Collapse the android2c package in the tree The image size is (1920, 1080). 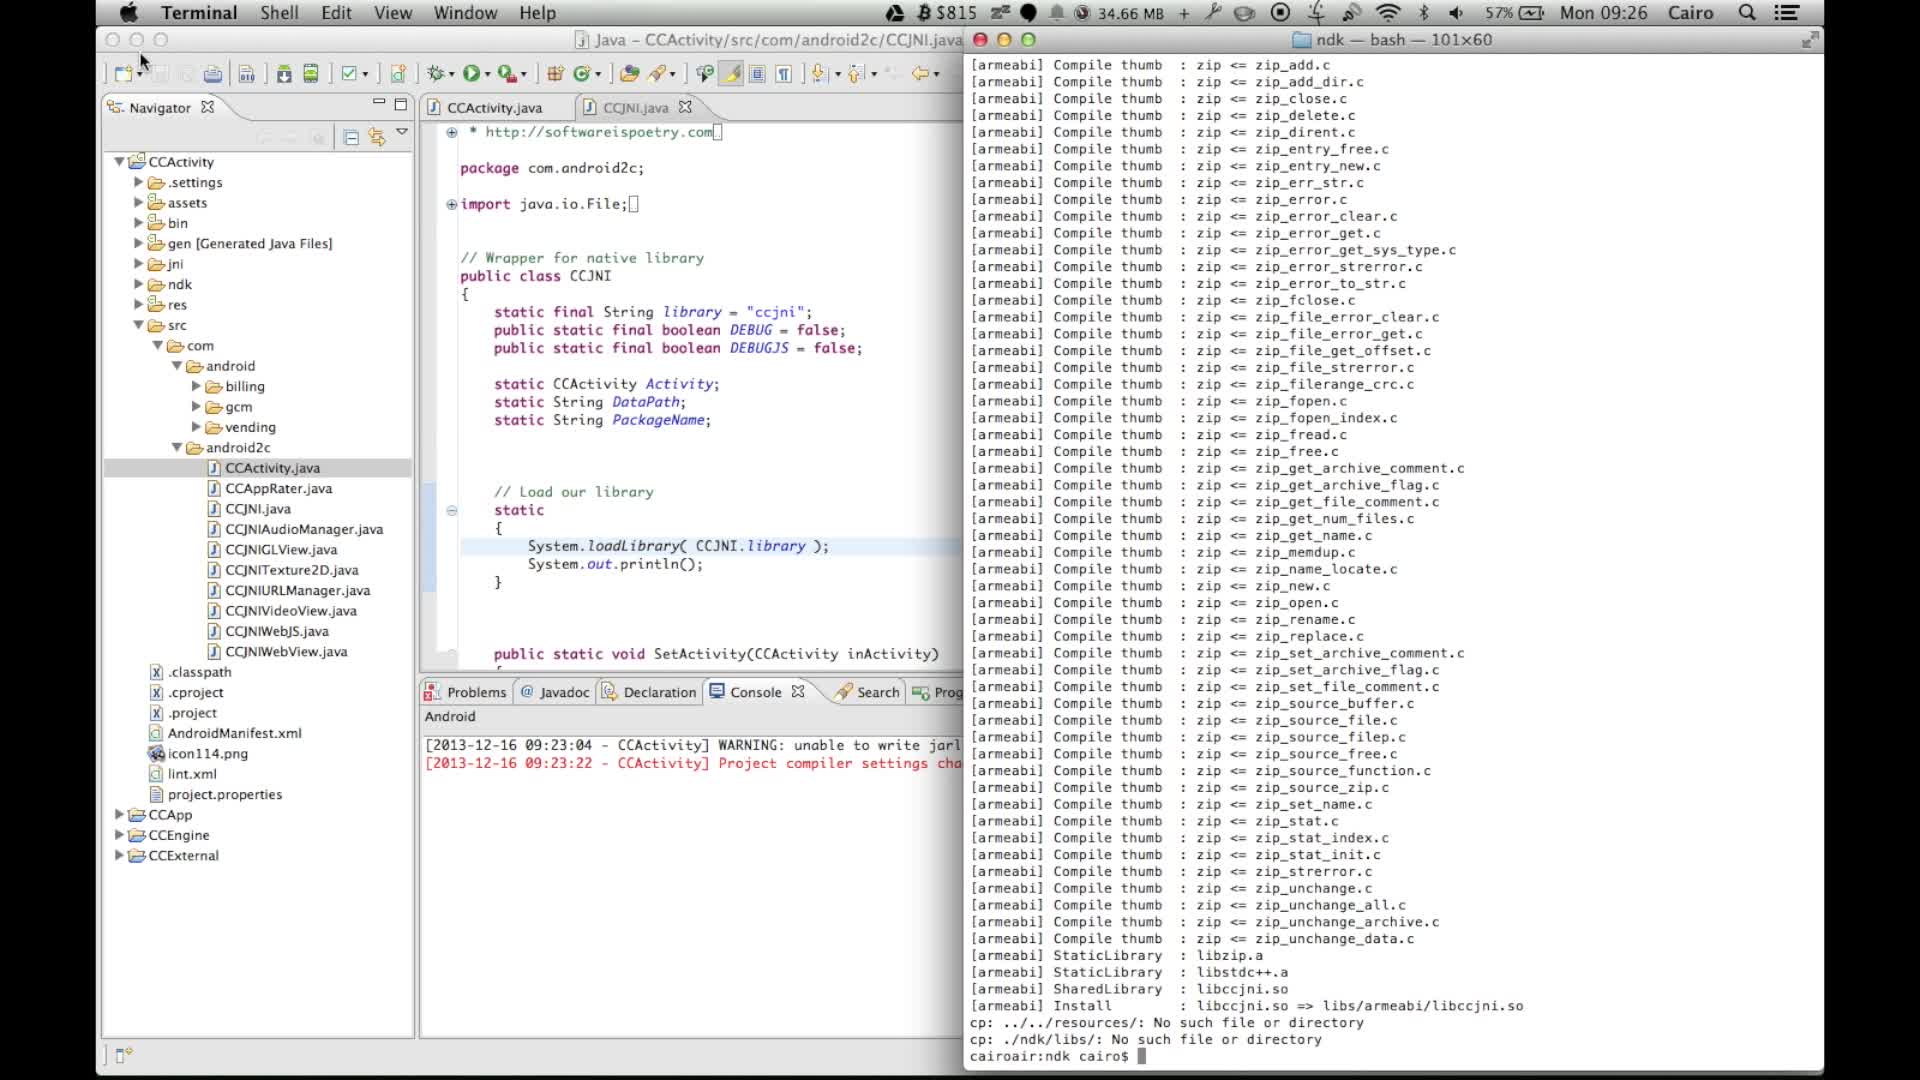coord(176,447)
